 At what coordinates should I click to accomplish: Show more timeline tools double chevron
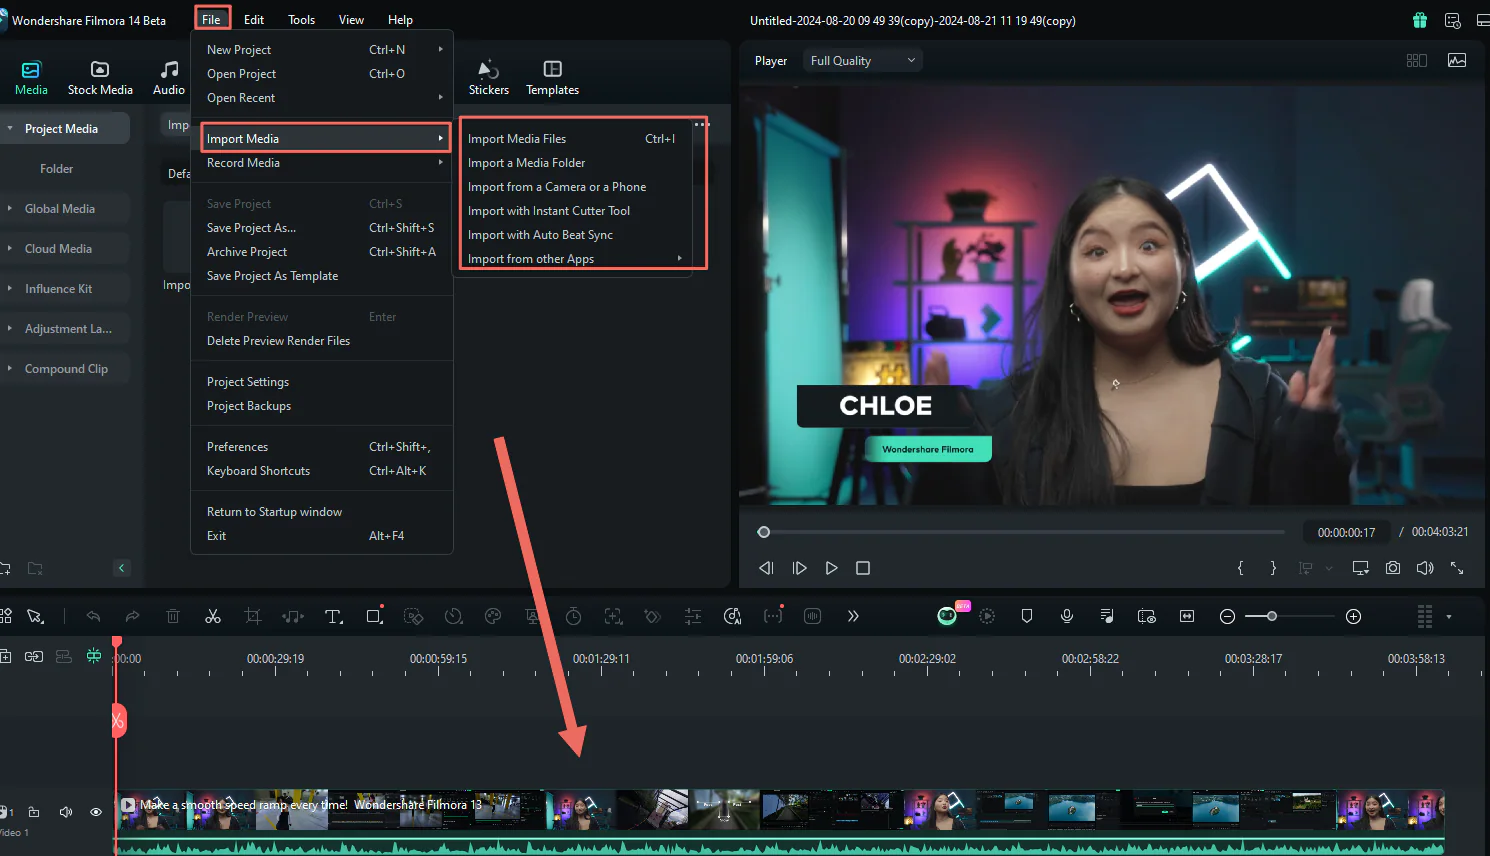coord(853,616)
